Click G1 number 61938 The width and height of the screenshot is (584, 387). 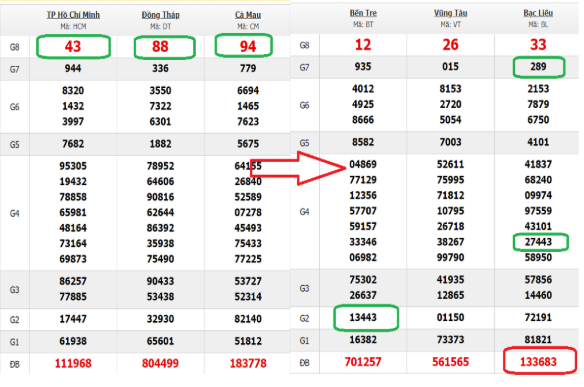(x=73, y=341)
